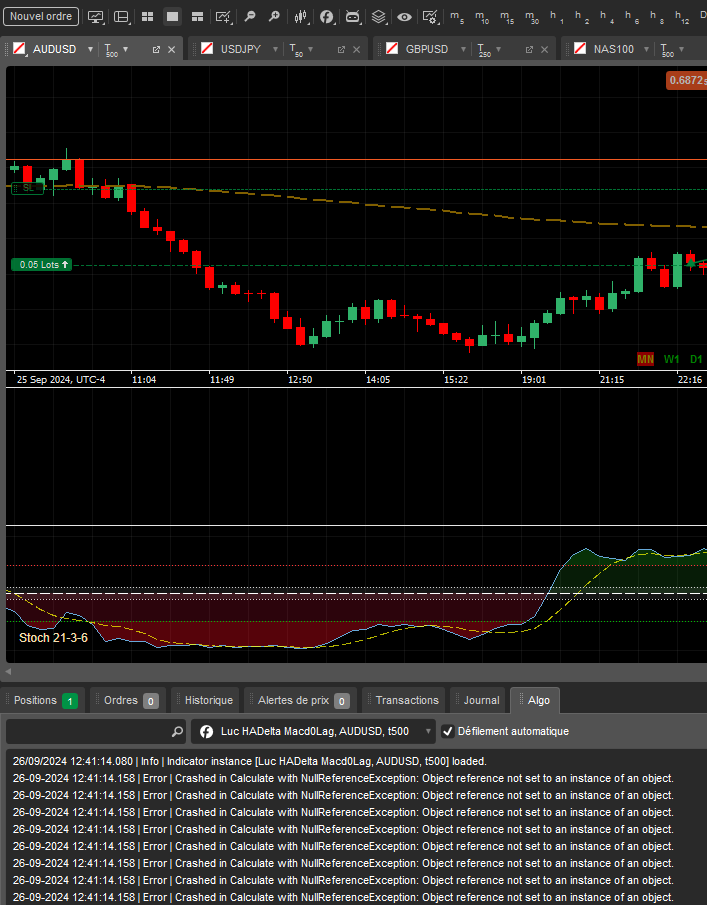This screenshot has height=905, width=707.
Task: Expand the AUDUSD symbol dropdown arrow
Action: (x=90, y=49)
